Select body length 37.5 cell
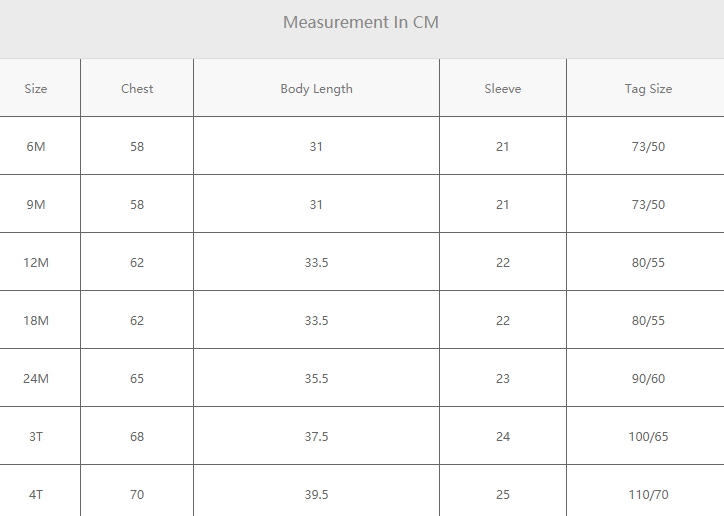The height and width of the screenshot is (516, 724). point(316,436)
